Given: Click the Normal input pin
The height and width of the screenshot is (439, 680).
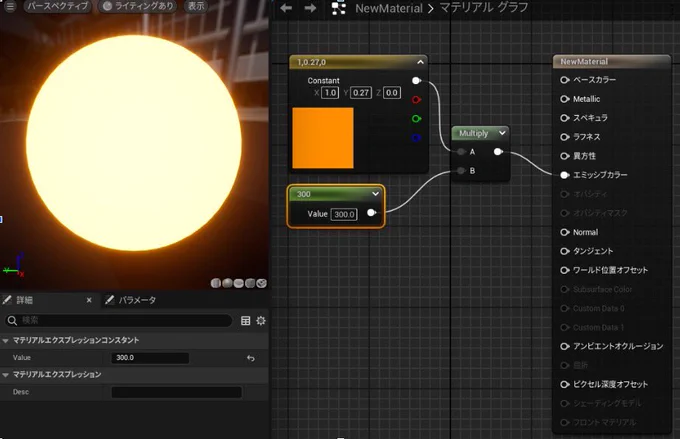Looking at the screenshot, I should (564, 232).
